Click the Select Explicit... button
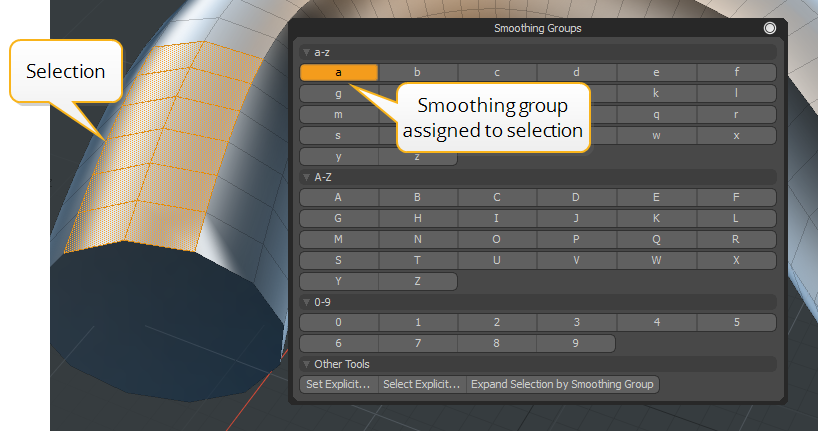Image resolution: width=818 pixels, height=431 pixels. pyautogui.click(x=422, y=384)
